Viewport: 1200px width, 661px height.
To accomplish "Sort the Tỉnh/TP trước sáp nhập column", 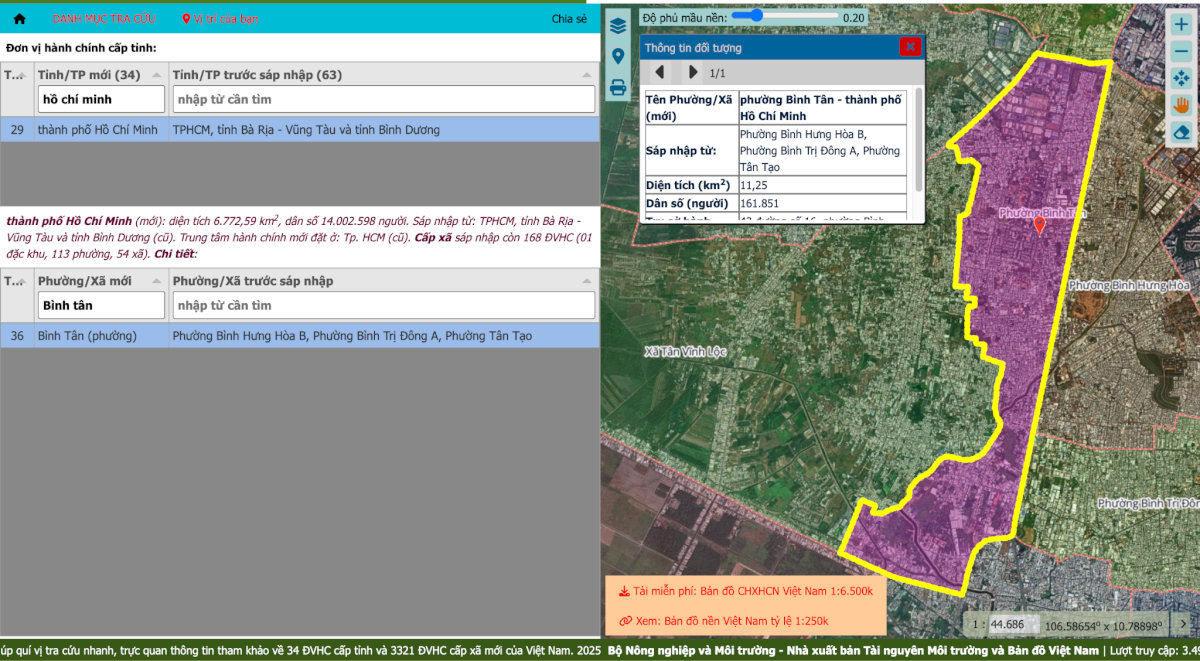I will click(586, 75).
